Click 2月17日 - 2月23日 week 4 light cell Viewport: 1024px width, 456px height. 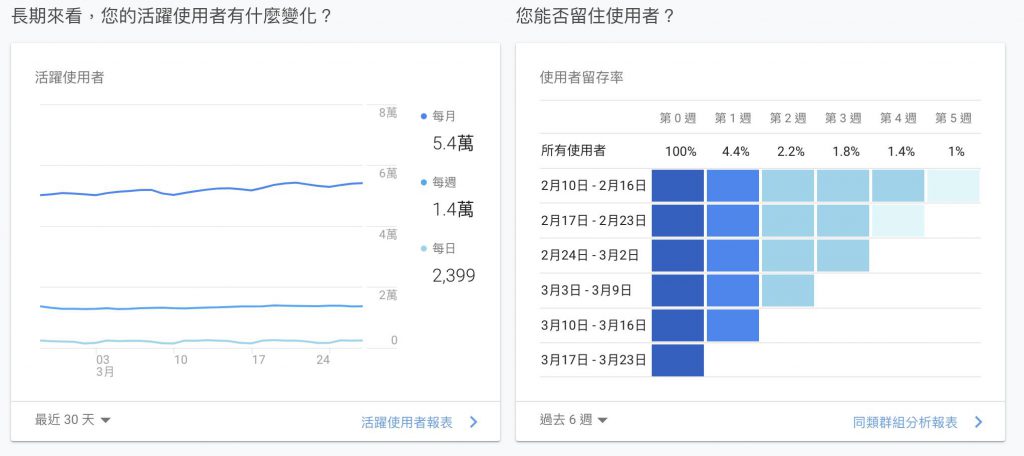click(x=898, y=221)
